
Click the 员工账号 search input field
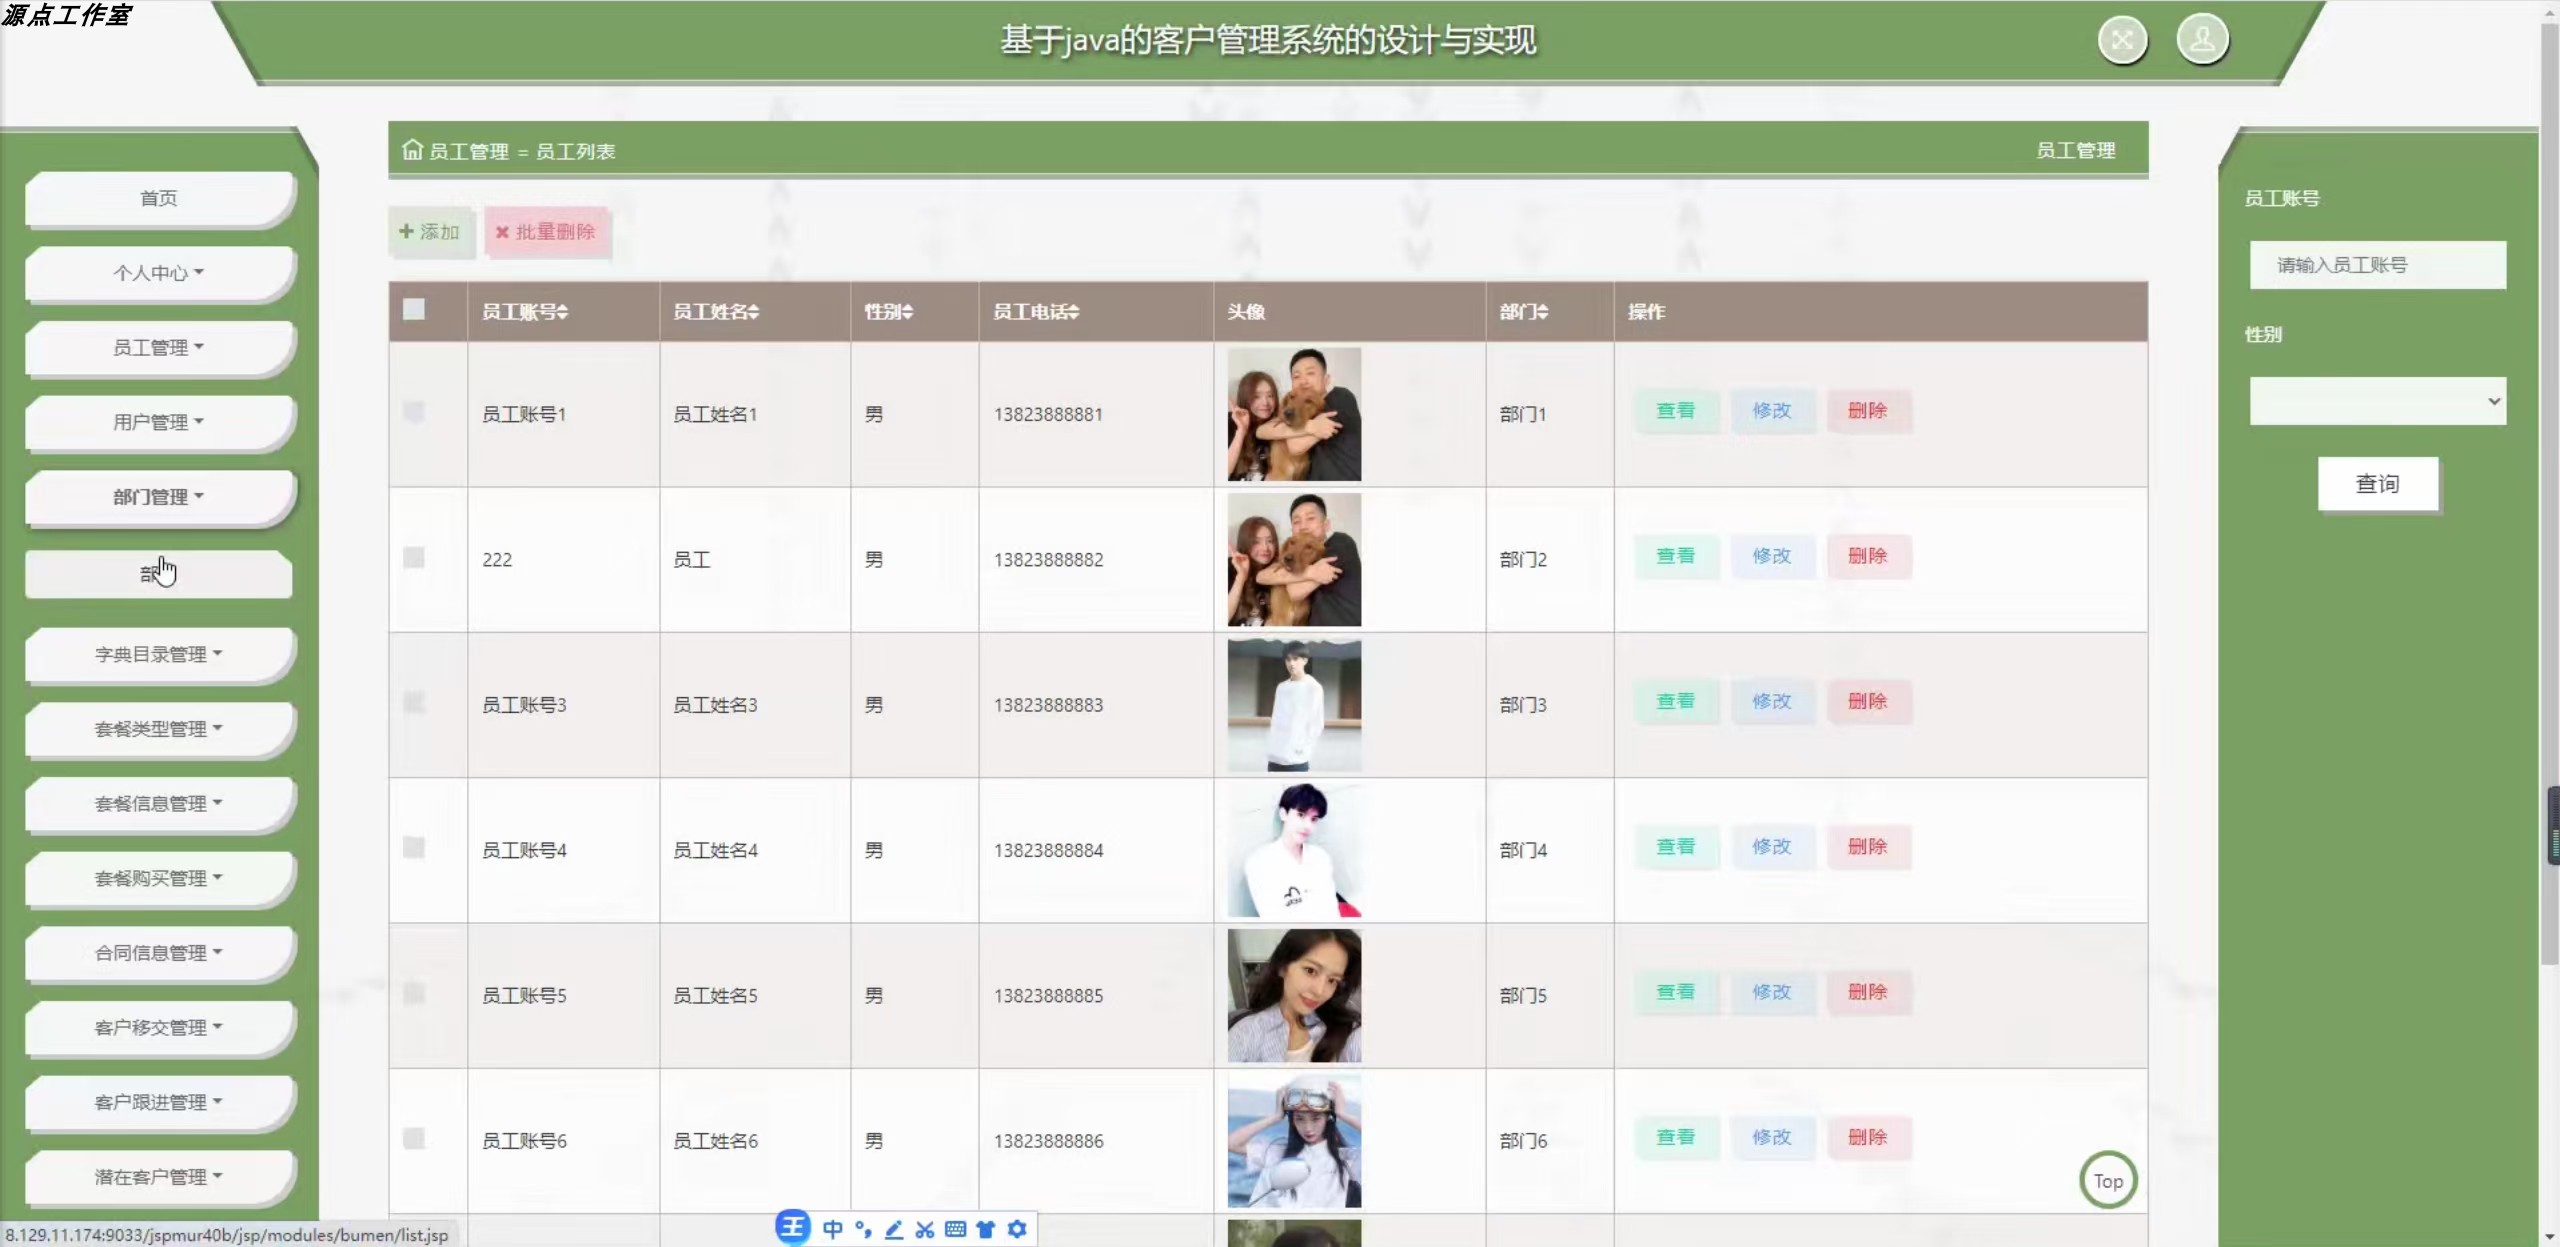(x=2377, y=265)
